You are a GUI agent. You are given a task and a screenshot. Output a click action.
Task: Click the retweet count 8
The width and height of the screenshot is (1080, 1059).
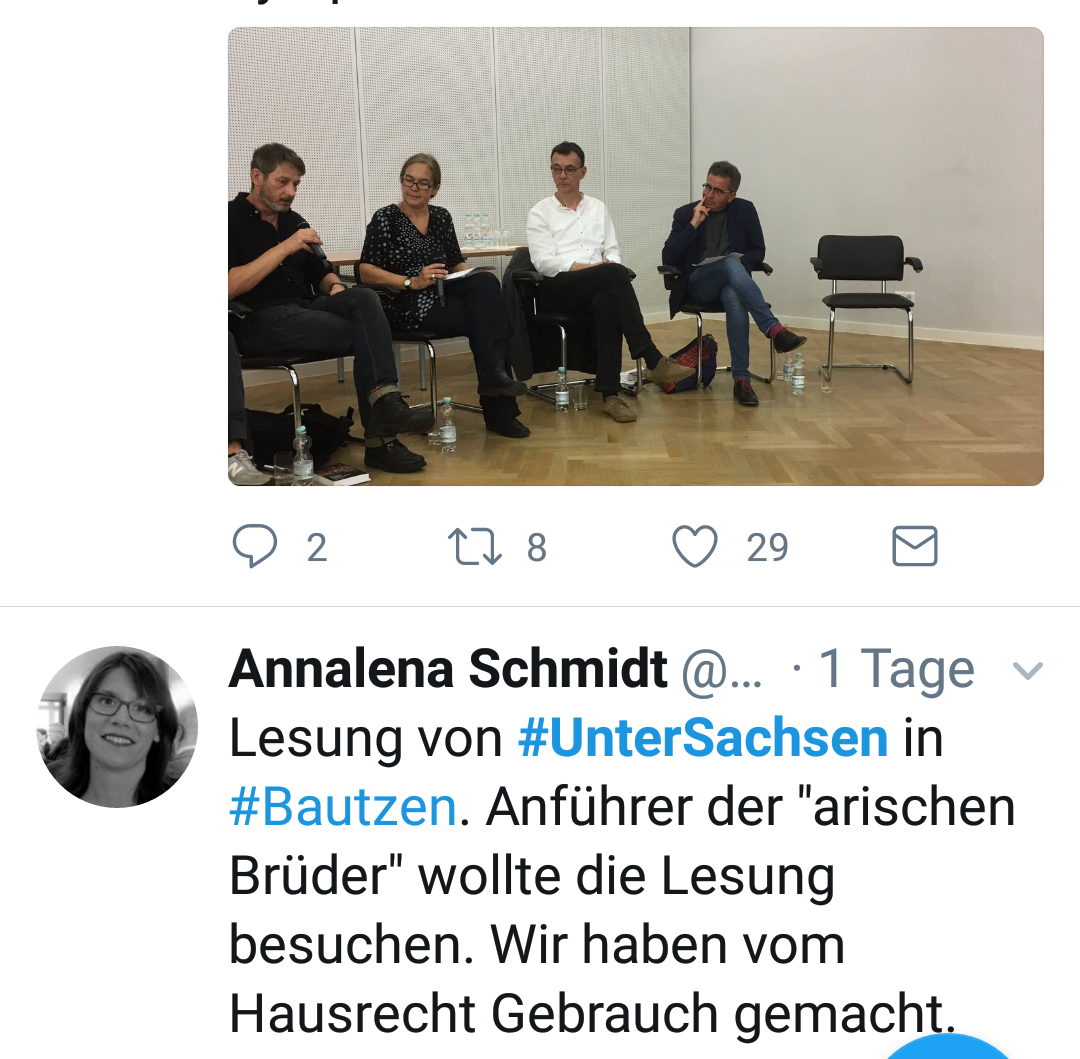pyautogui.click(x=537, y=548)
